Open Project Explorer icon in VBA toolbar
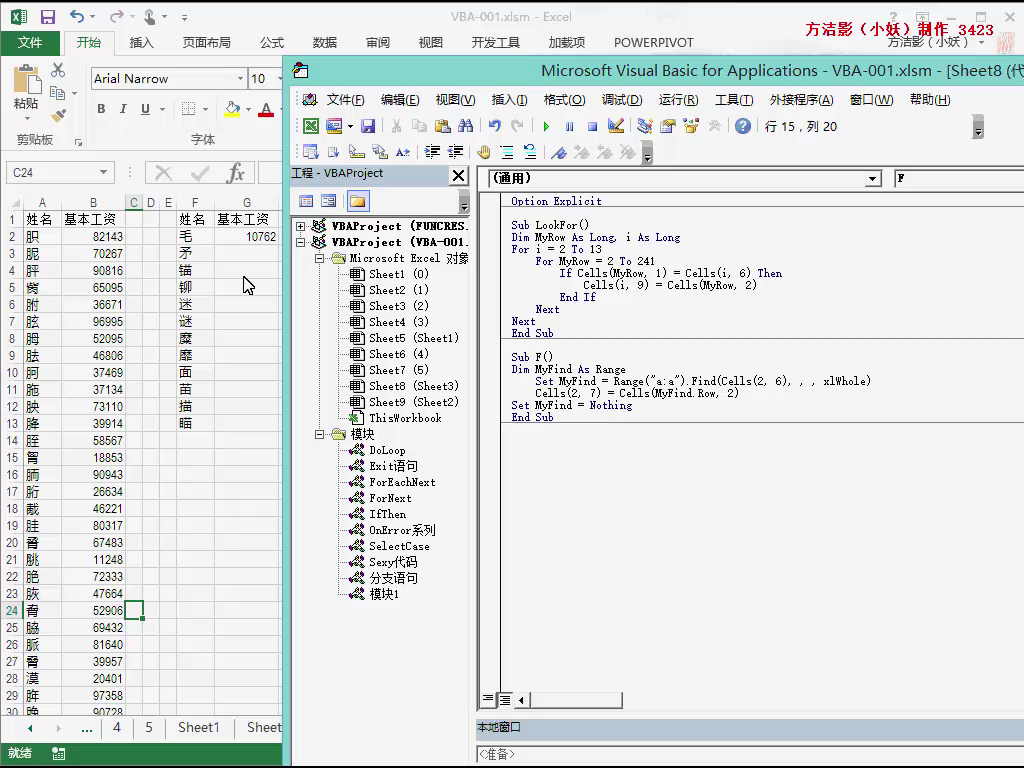The height and width of the screenshot is (768, 1024). (645, 126)
